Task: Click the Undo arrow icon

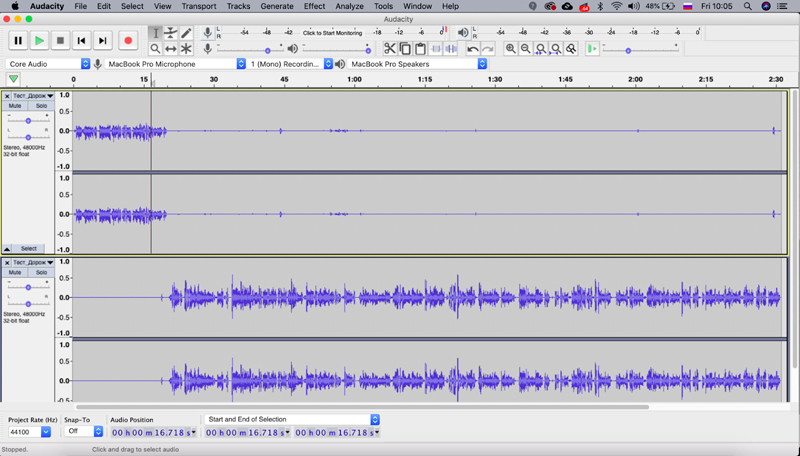Action: [x=473, y=48]
